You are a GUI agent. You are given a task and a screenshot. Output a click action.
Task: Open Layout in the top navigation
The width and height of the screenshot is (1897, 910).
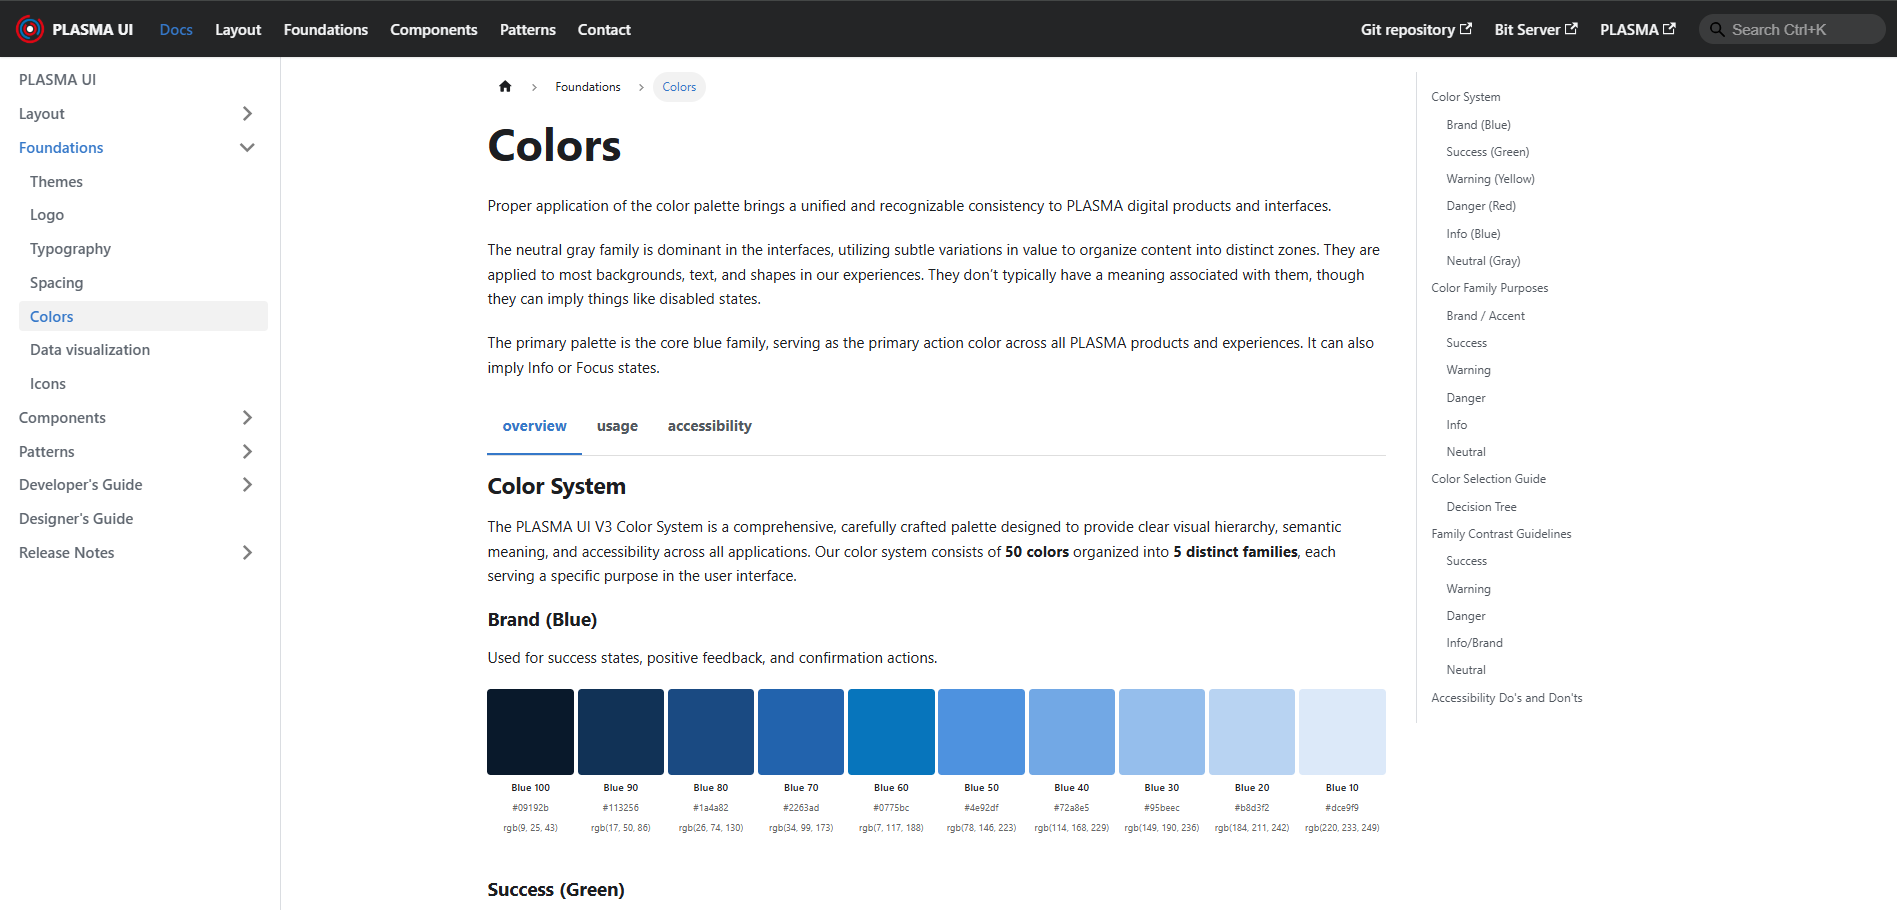pos(238,30)
